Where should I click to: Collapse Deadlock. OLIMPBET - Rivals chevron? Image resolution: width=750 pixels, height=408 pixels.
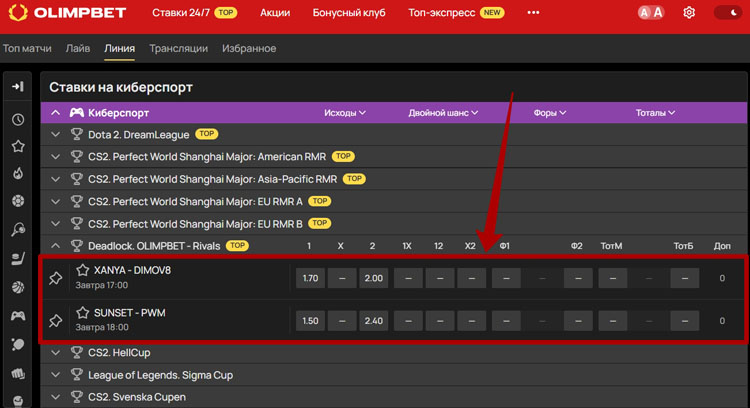[x=55, y=246]
